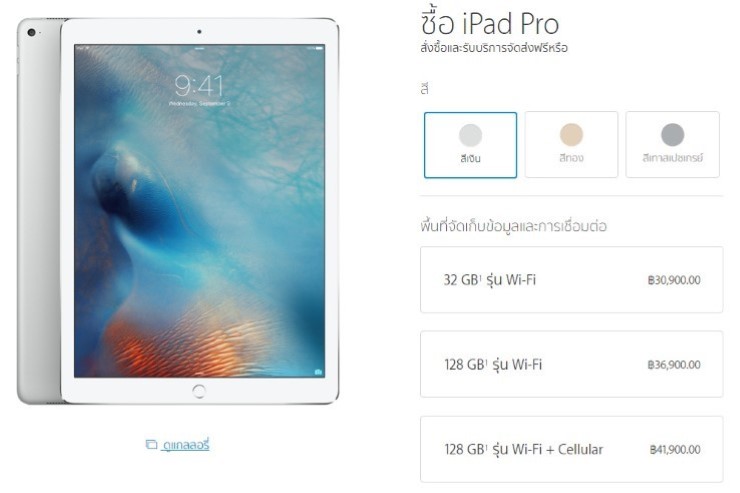Click the ฿30,900.00 price
Screen dimensions: 740x493
(673, 280)
